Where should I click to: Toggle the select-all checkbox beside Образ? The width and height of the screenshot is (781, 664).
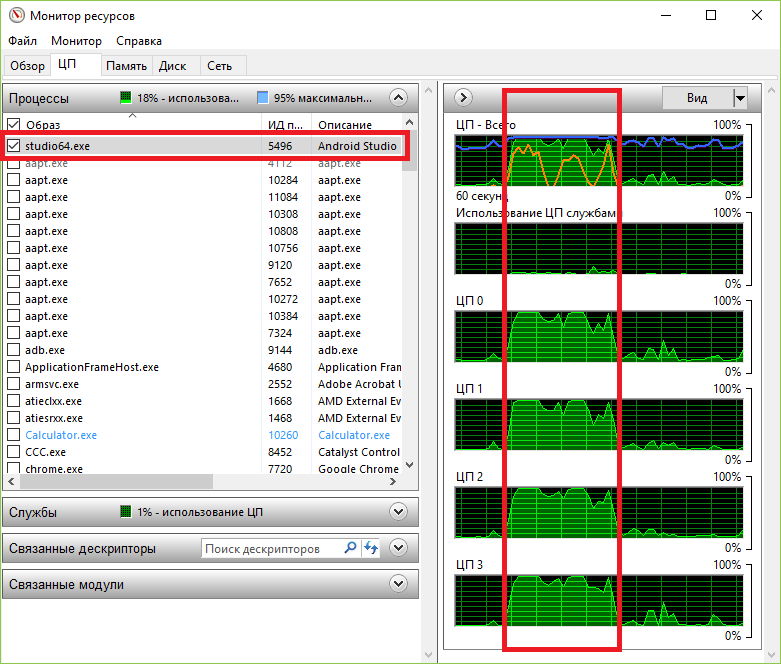click(x=13, y=124)
